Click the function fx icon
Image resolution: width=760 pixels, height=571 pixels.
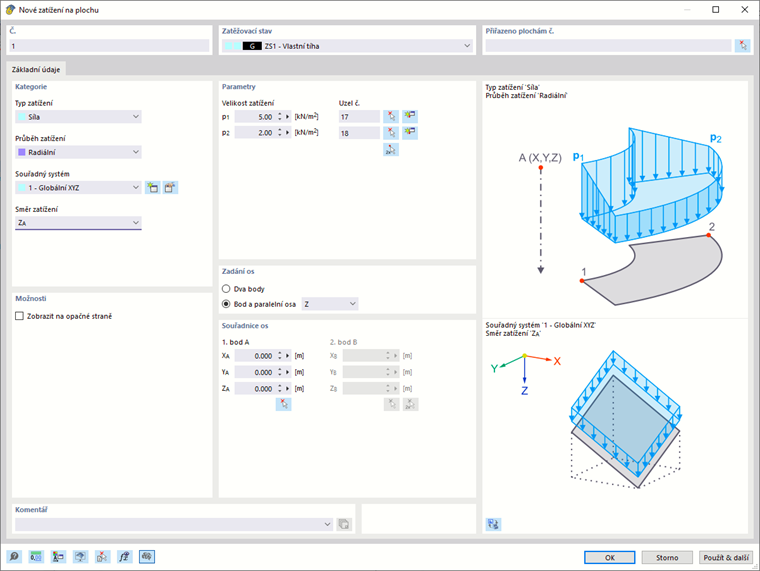point(125,557)
